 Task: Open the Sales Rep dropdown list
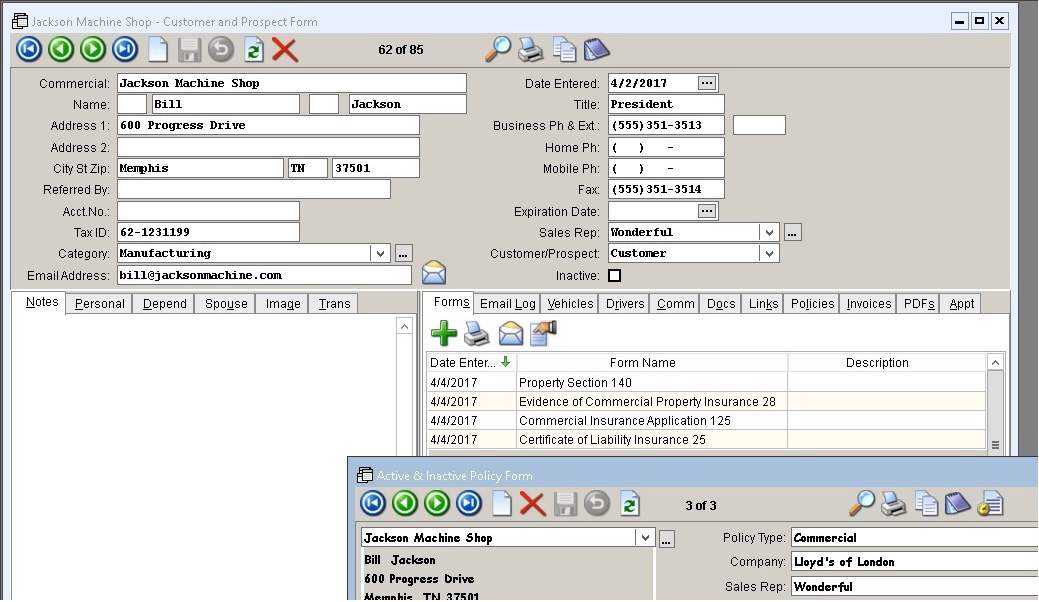768,233
